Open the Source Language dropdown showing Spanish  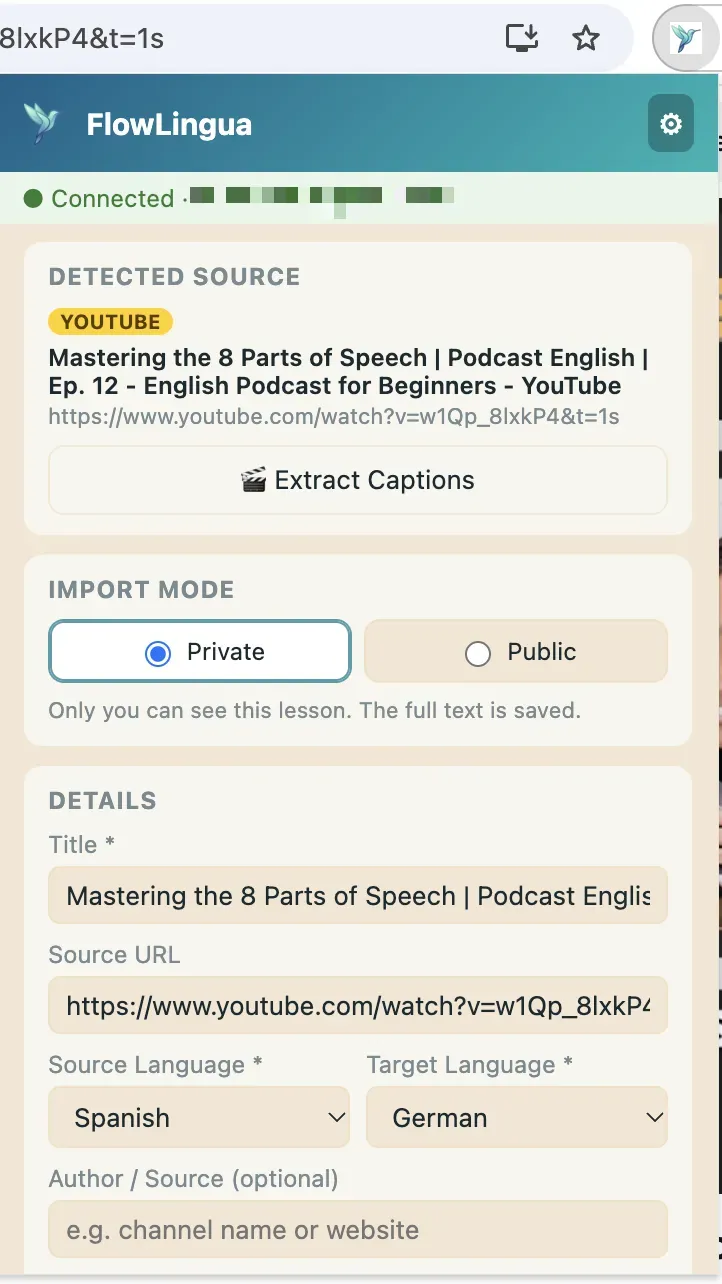[199, 1117]
